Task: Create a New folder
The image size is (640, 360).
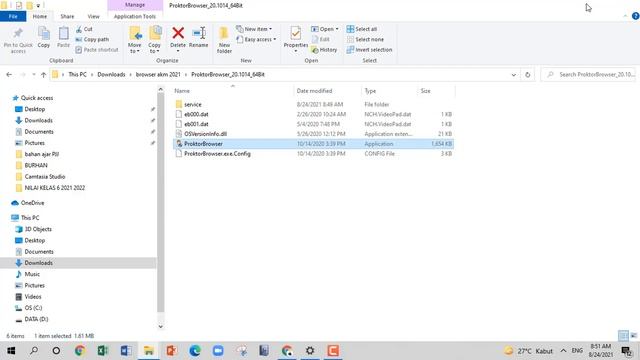Action: point(224,40)
